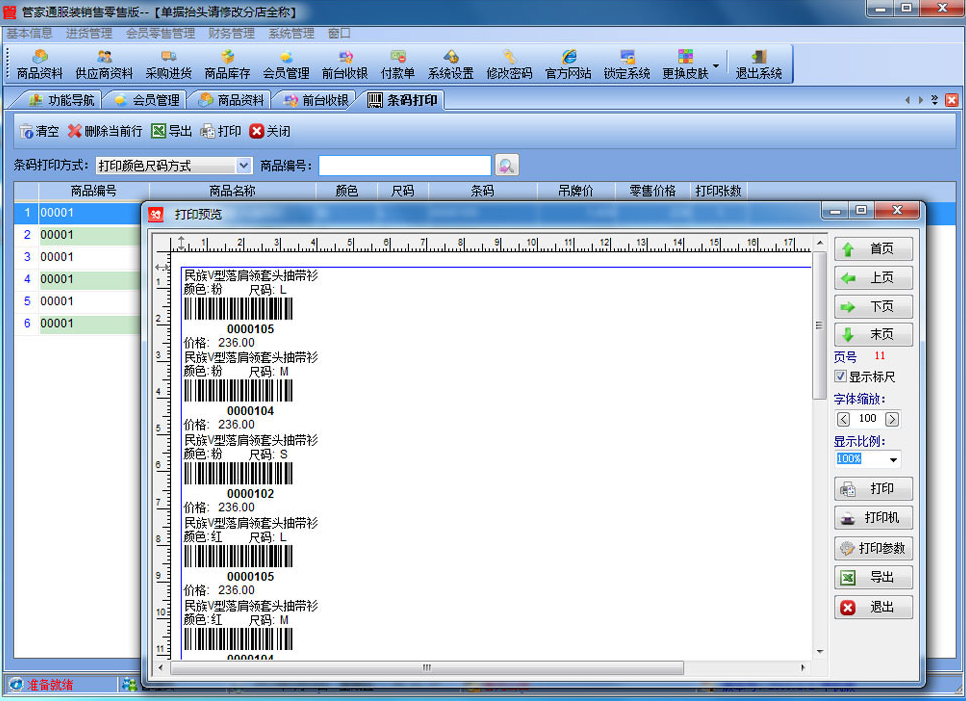Open the 前台收银 cashier icon
The height and width of the screenshot is (701, 966).
coord(345,64)
